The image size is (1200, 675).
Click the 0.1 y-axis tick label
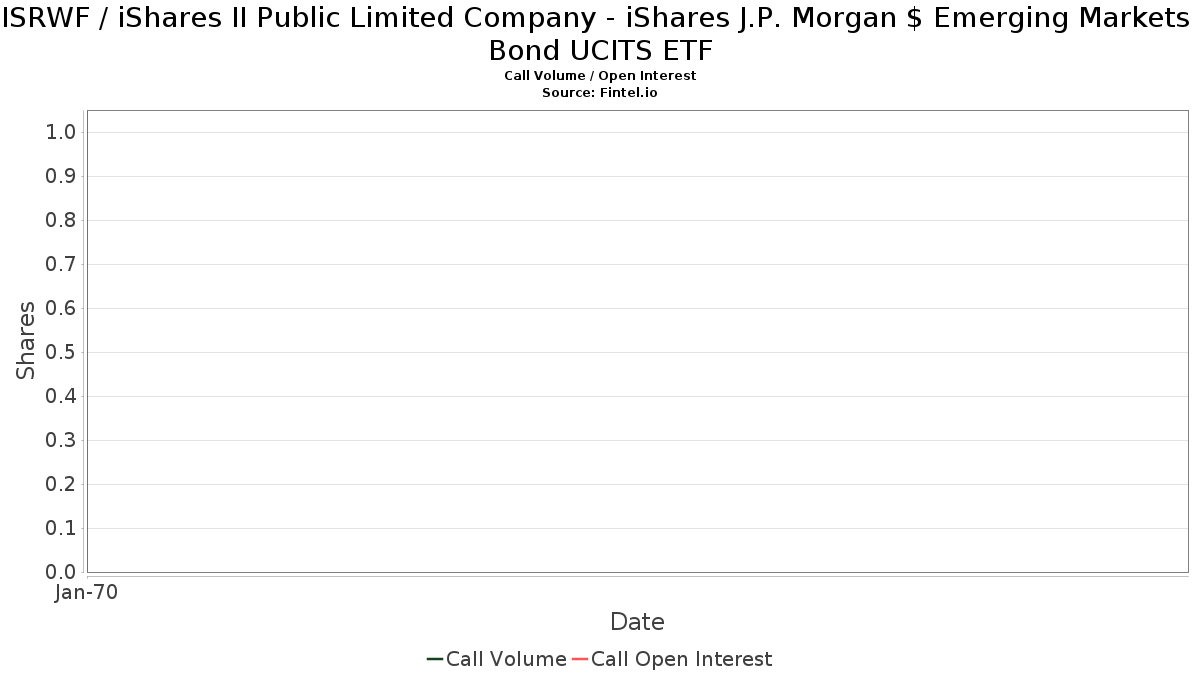pyautogui.click(x=61, y=528)
